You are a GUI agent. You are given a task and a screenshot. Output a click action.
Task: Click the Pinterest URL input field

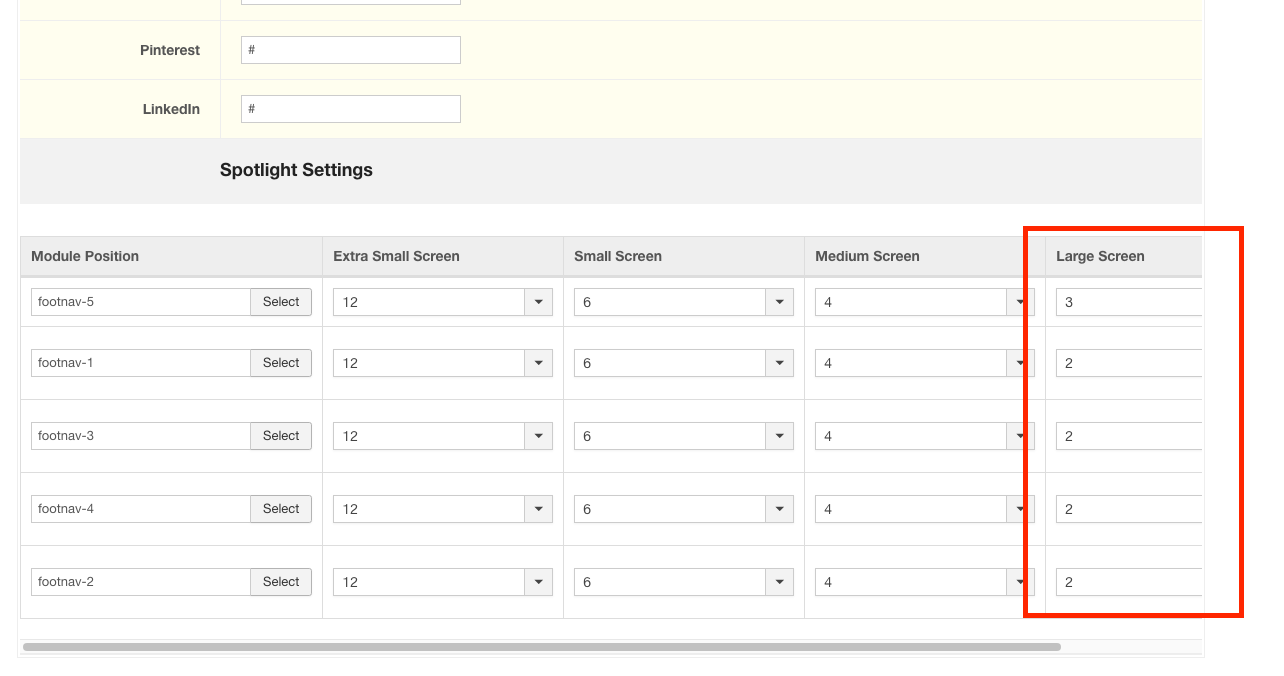[x=350, y=50]
